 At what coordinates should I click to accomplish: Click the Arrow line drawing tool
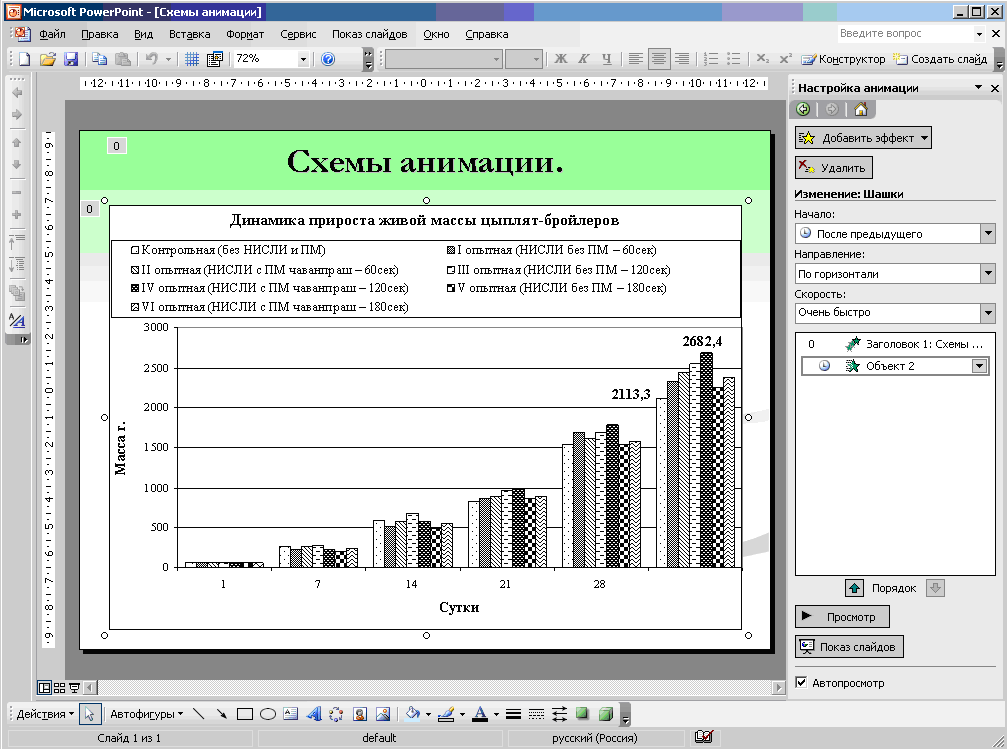point(221,714)
